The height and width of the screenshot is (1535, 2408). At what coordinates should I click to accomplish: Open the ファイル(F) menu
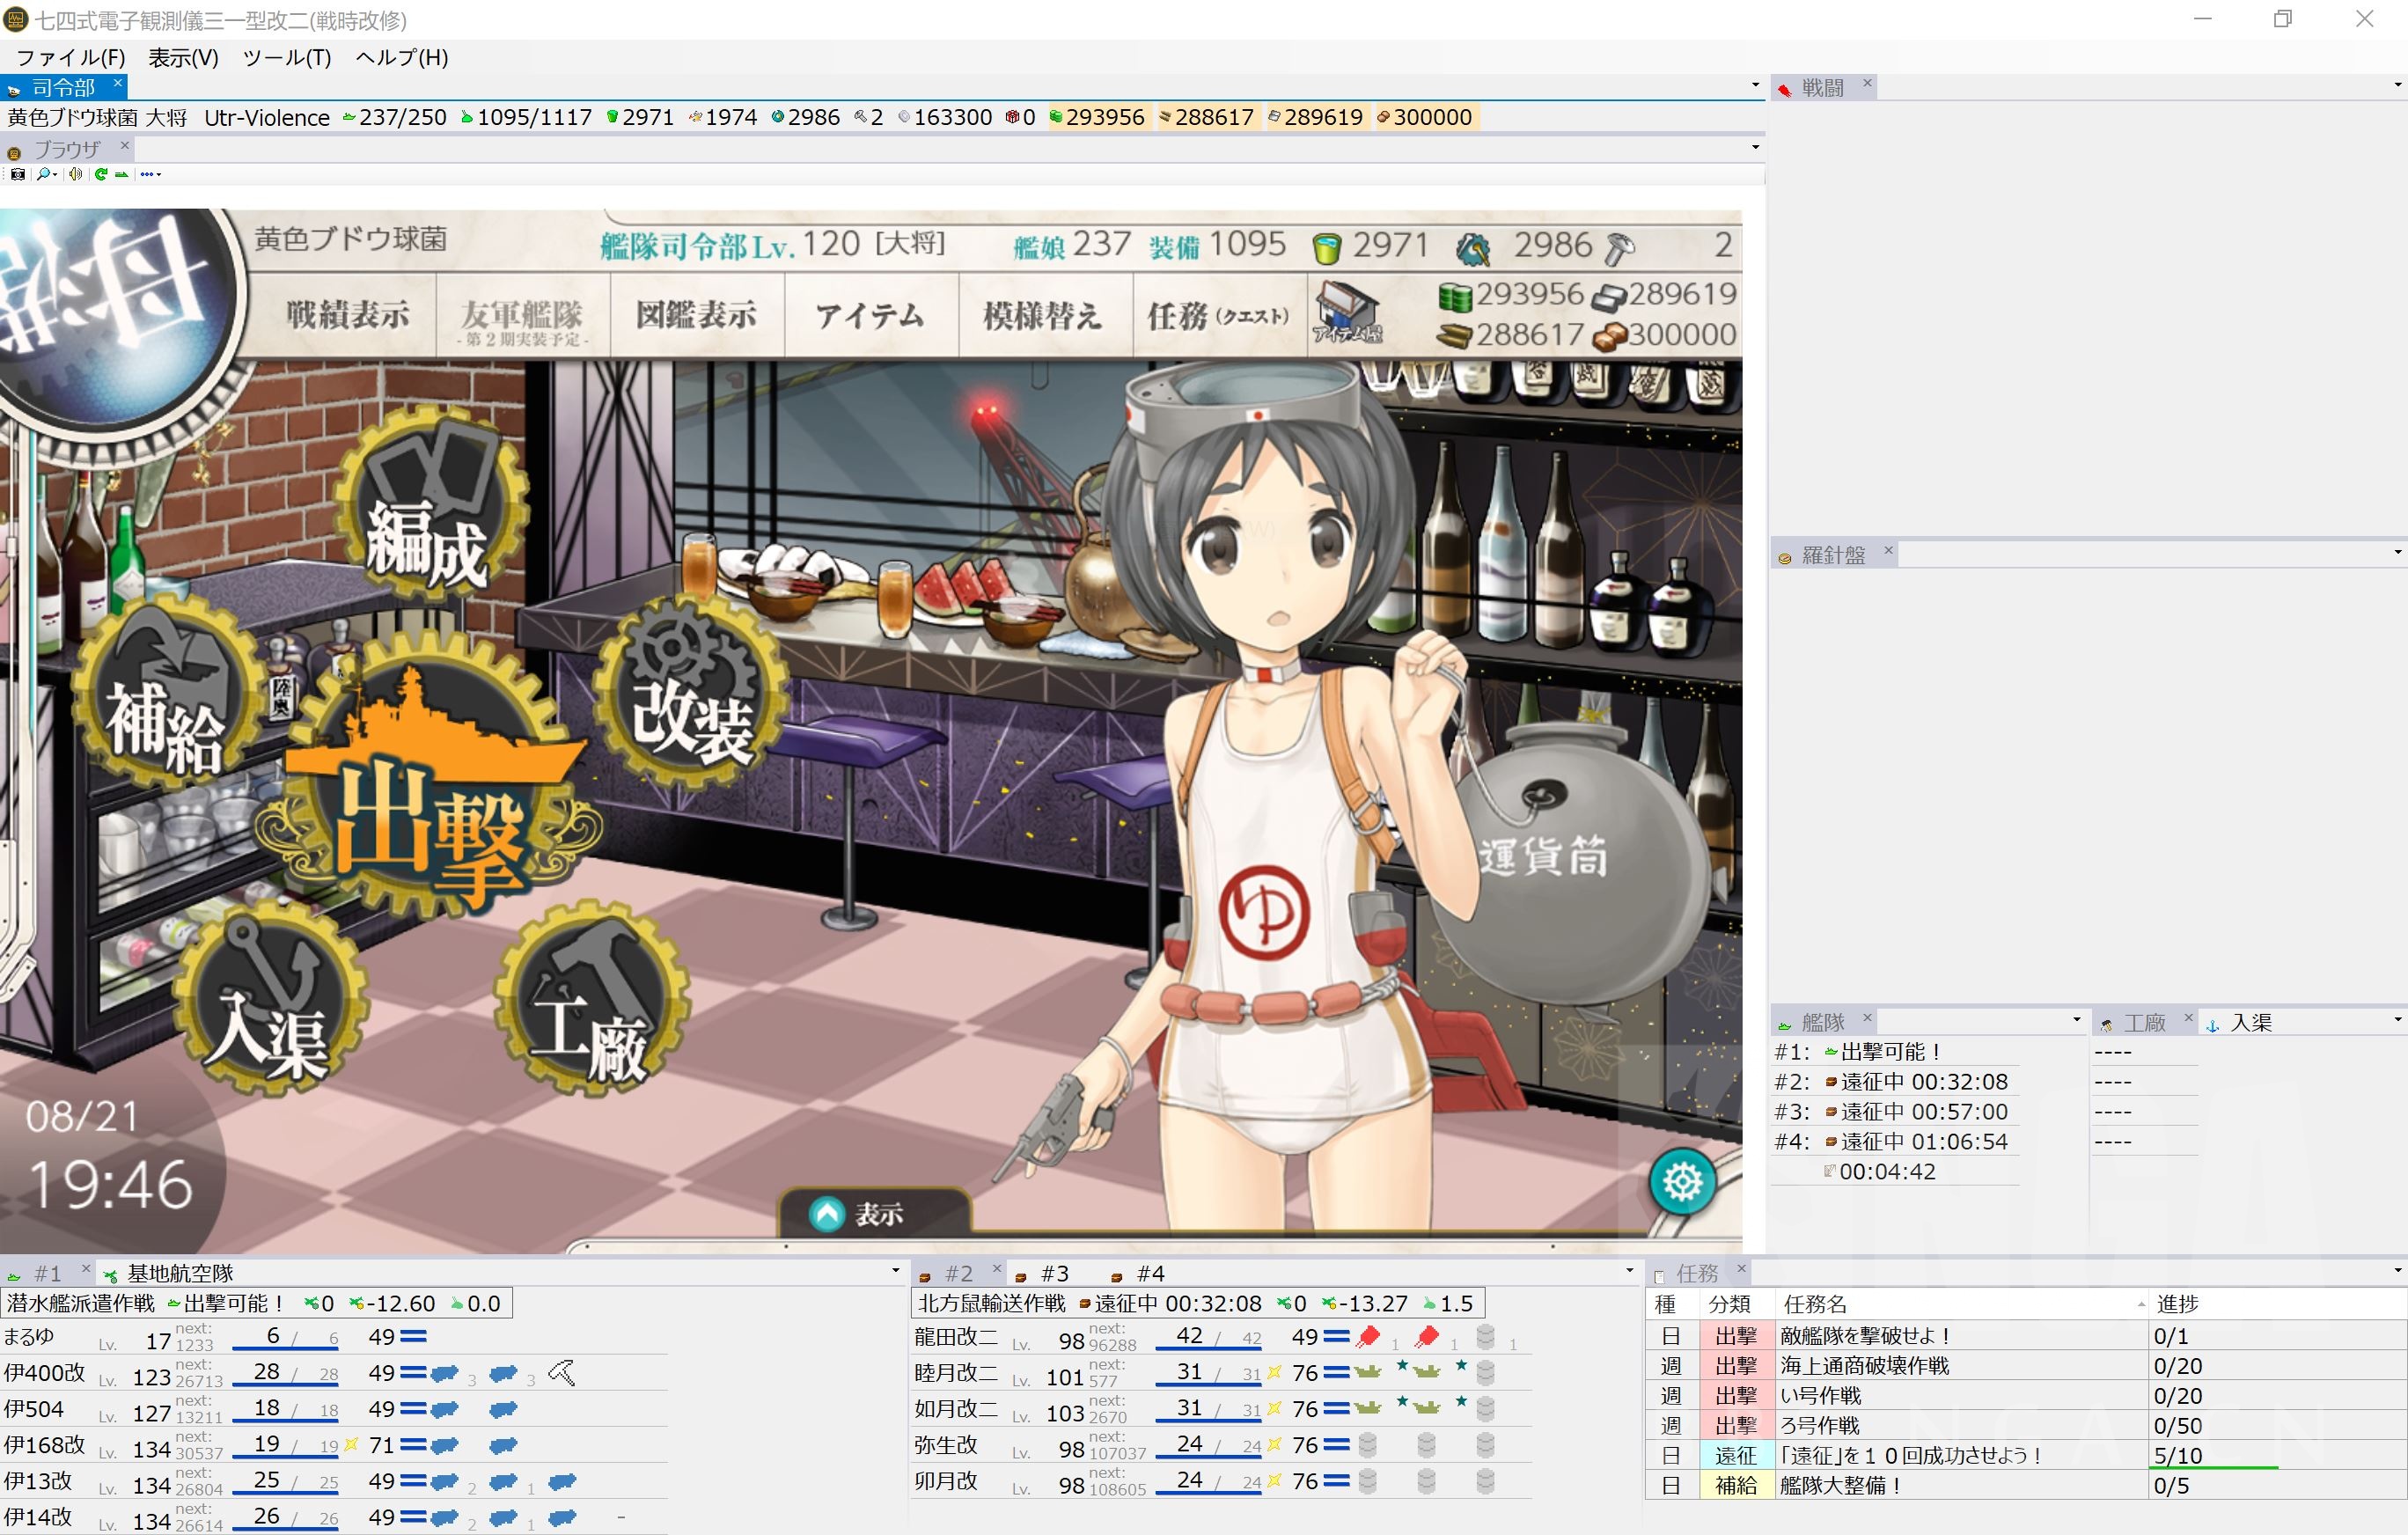coord(70,57)
